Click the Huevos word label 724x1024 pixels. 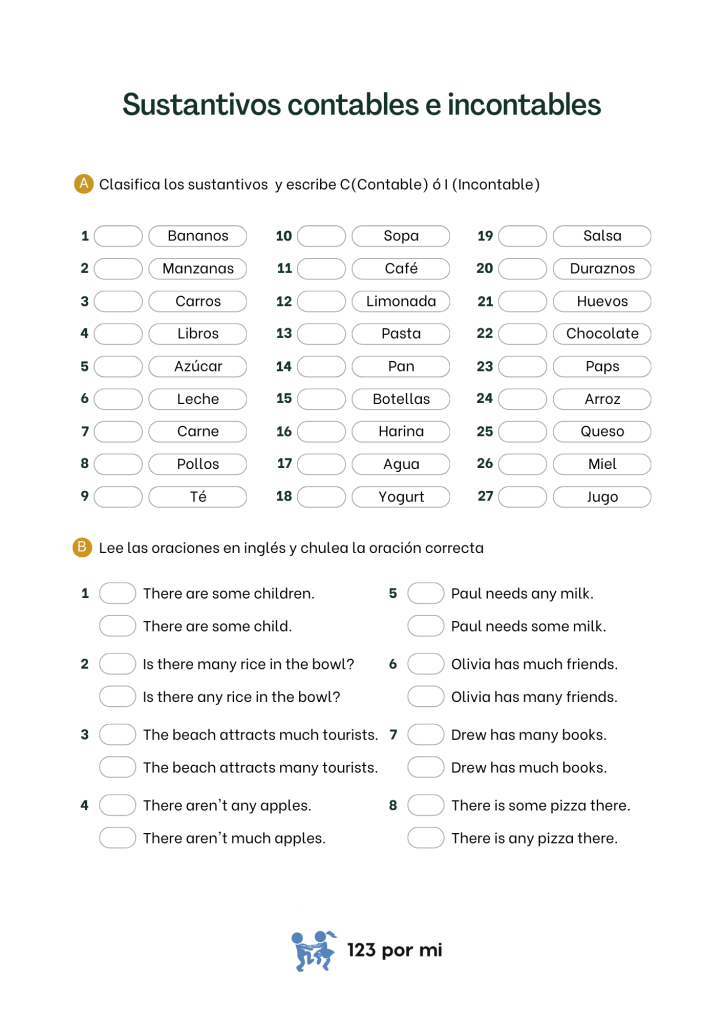coord(602,301)
